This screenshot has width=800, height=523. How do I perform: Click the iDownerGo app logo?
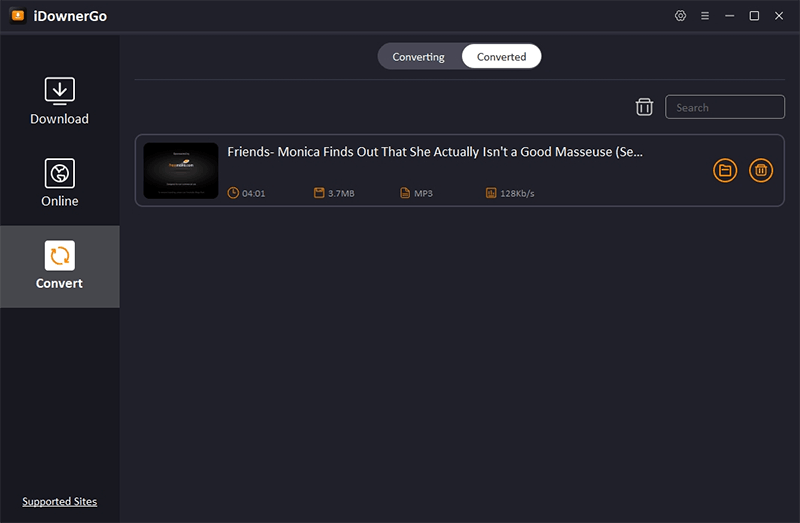[x=17, y=16]
